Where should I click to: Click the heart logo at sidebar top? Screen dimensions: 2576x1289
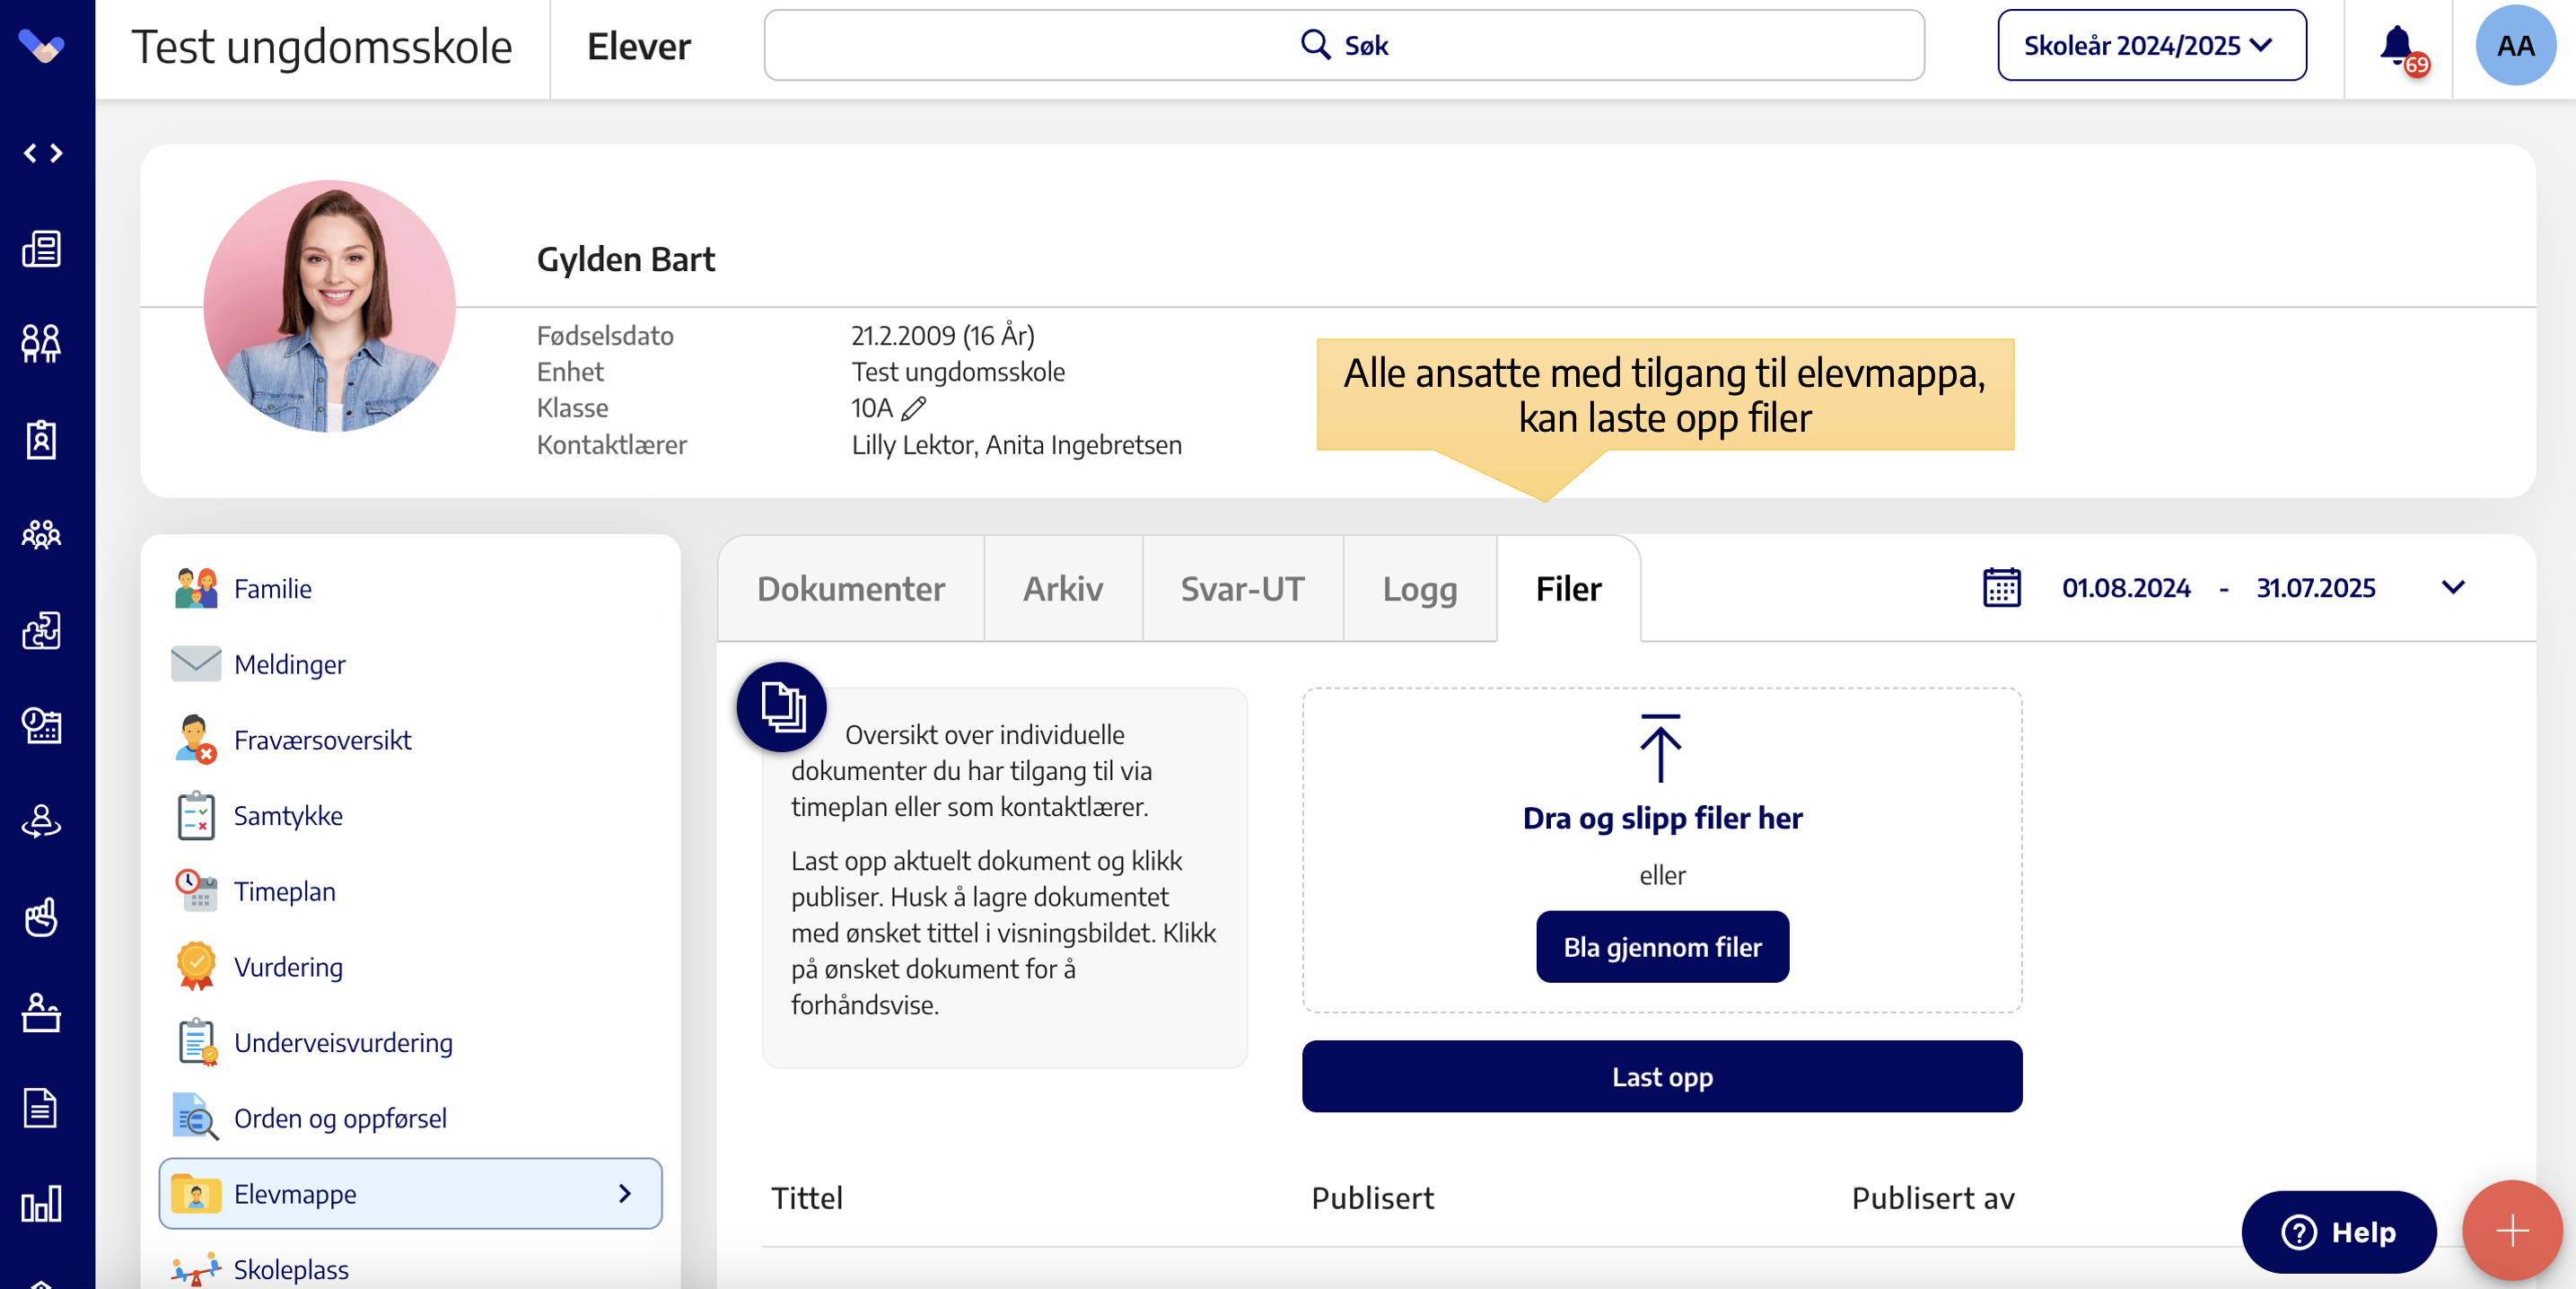tap(42, 46)
